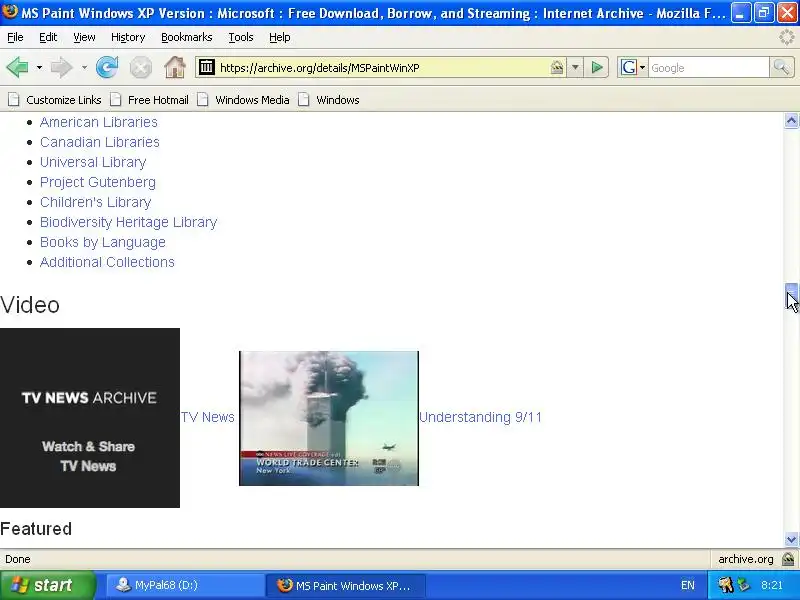Click the Free Hotmail bookmark page icon
The height and width of the screenshot is (600, 800).
point(116,99)
